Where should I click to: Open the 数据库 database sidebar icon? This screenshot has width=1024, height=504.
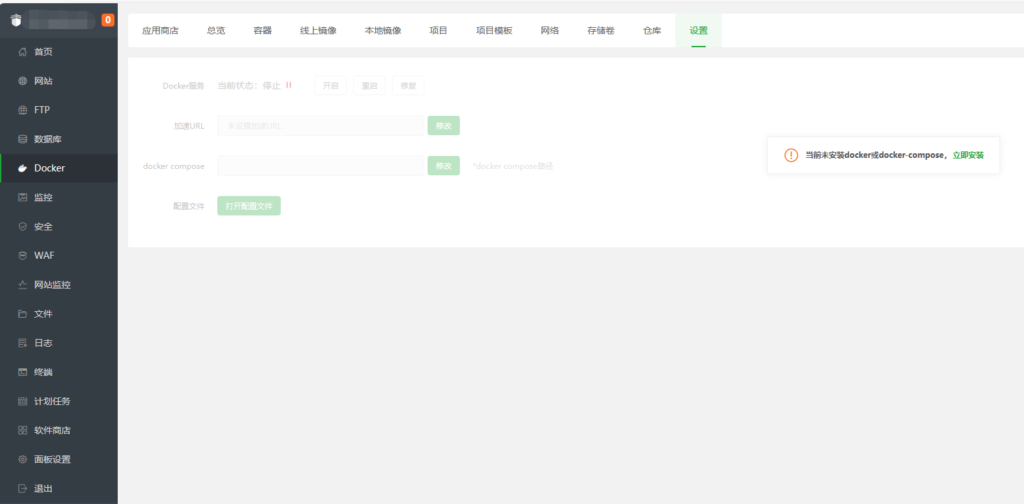click(23, 139)
